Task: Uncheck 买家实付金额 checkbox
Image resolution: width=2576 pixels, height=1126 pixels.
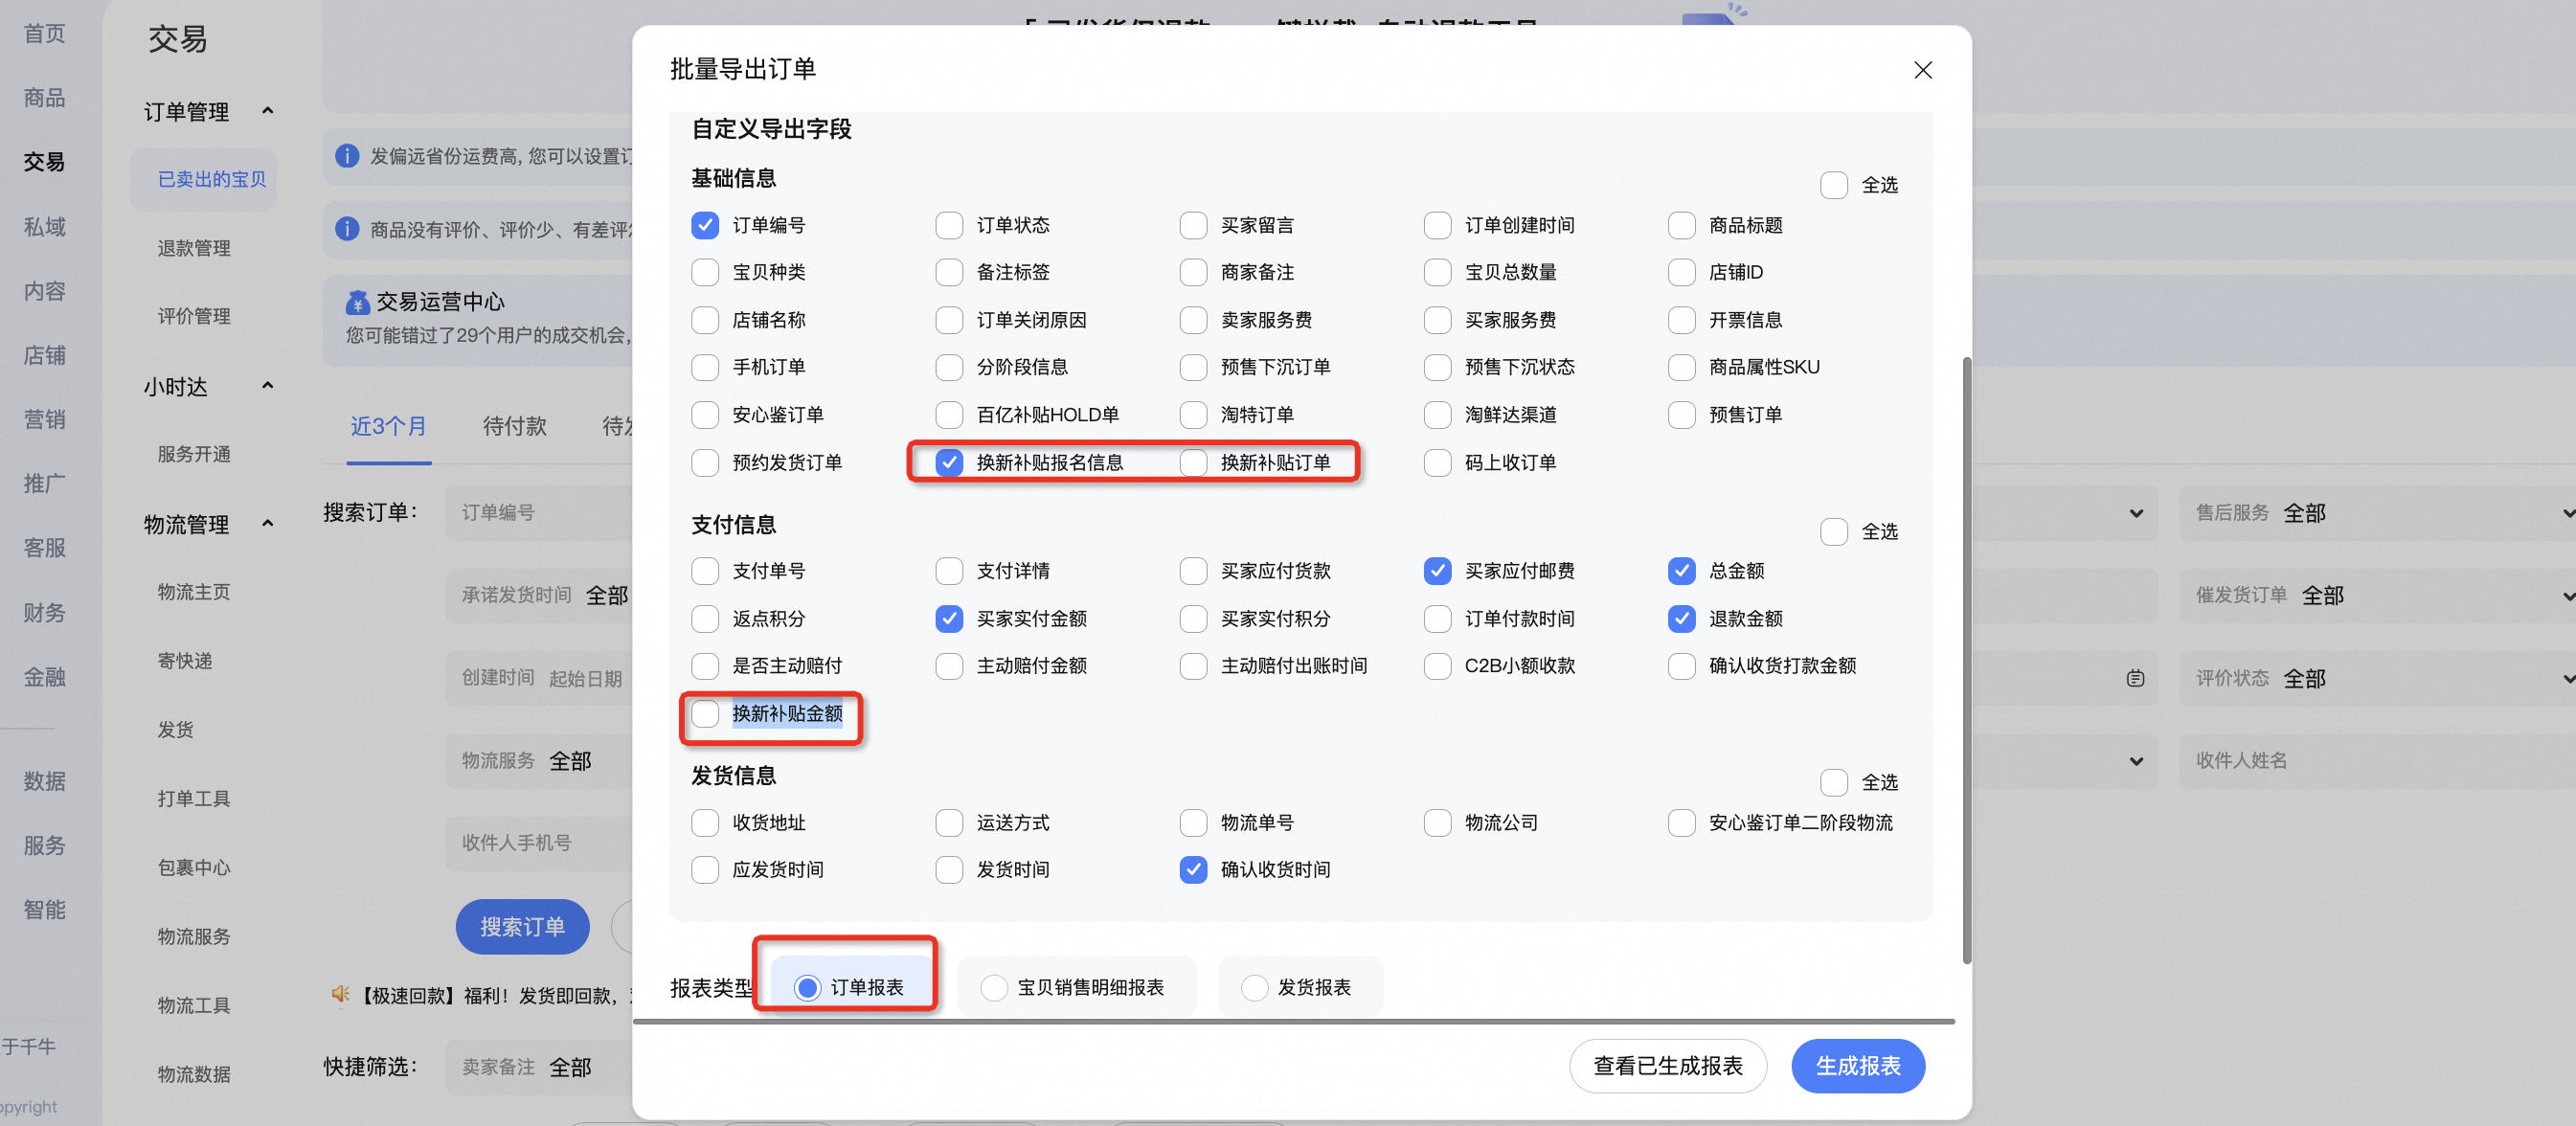Action: pos(949,618)
